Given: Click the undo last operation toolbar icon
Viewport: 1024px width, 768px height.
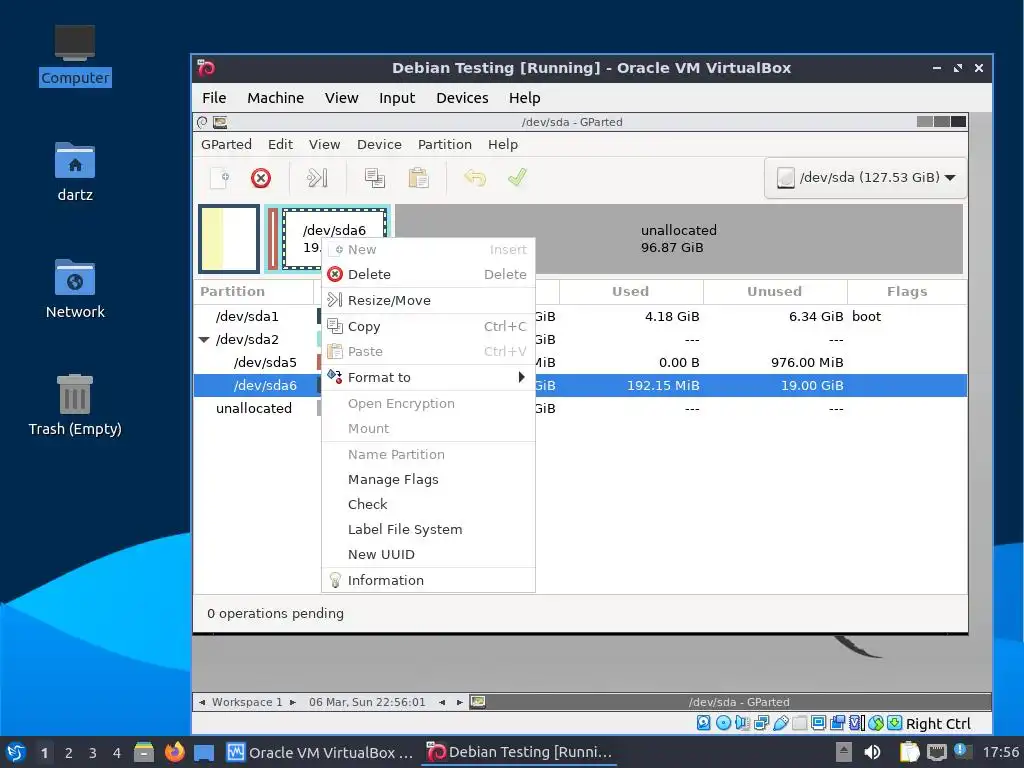Looking at the screenshot, I should click(x=475, y=178).
